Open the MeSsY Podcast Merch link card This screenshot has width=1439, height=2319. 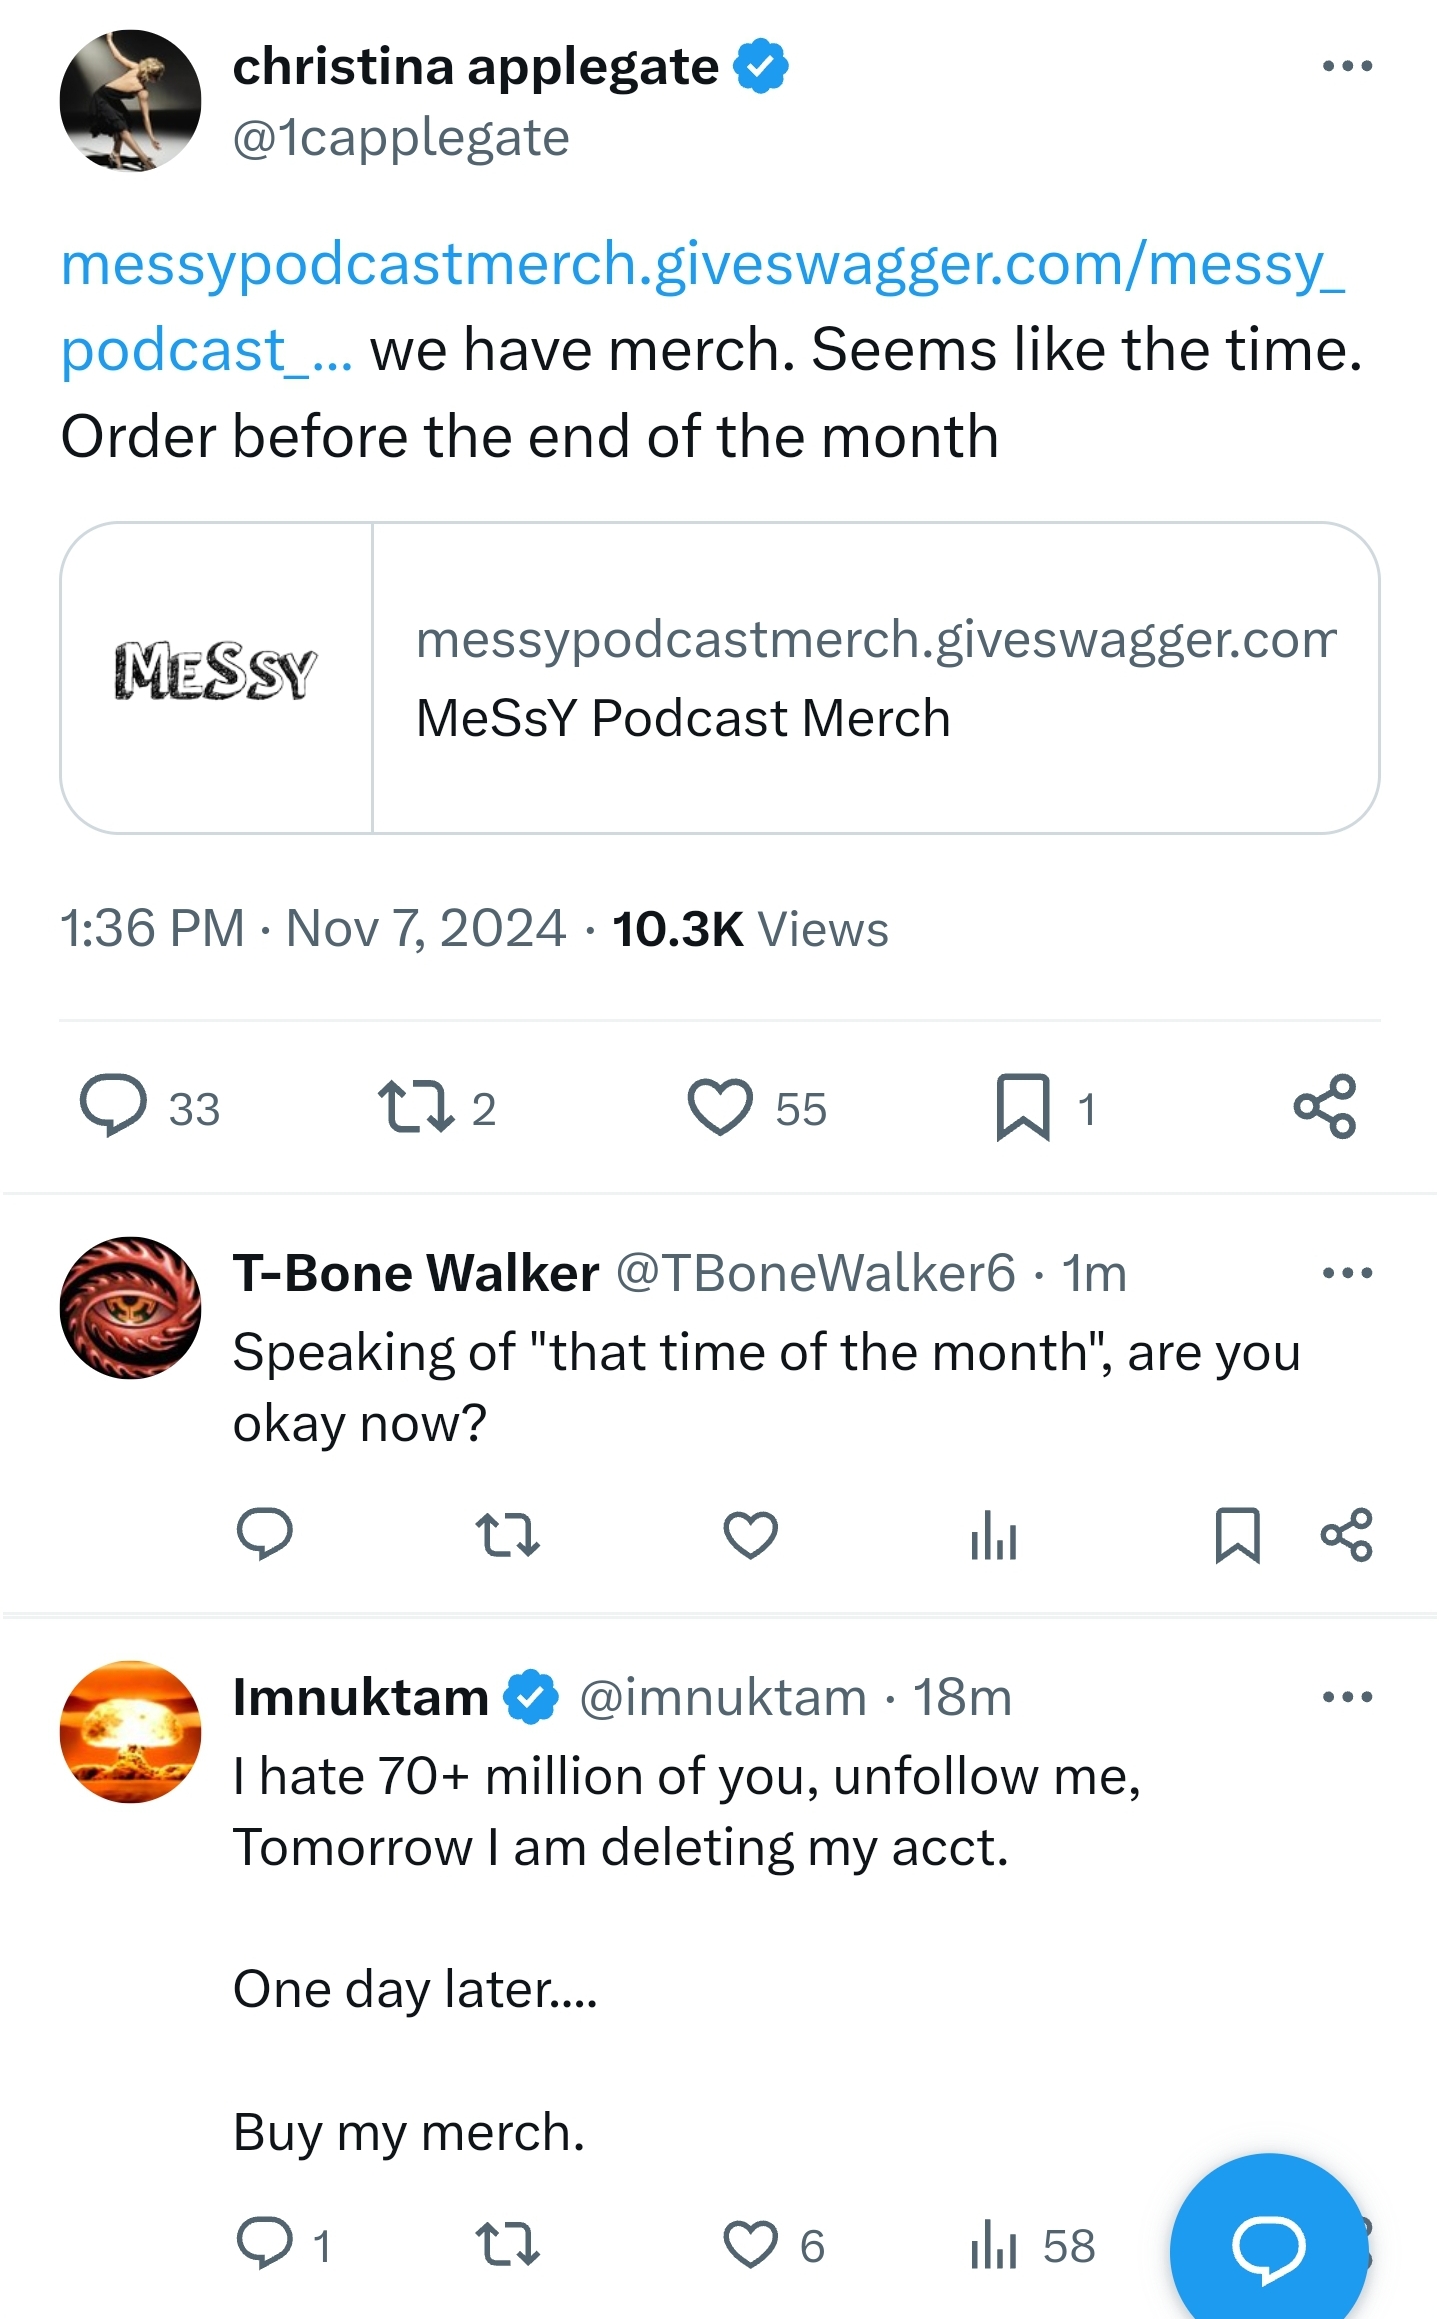[720, 678]
